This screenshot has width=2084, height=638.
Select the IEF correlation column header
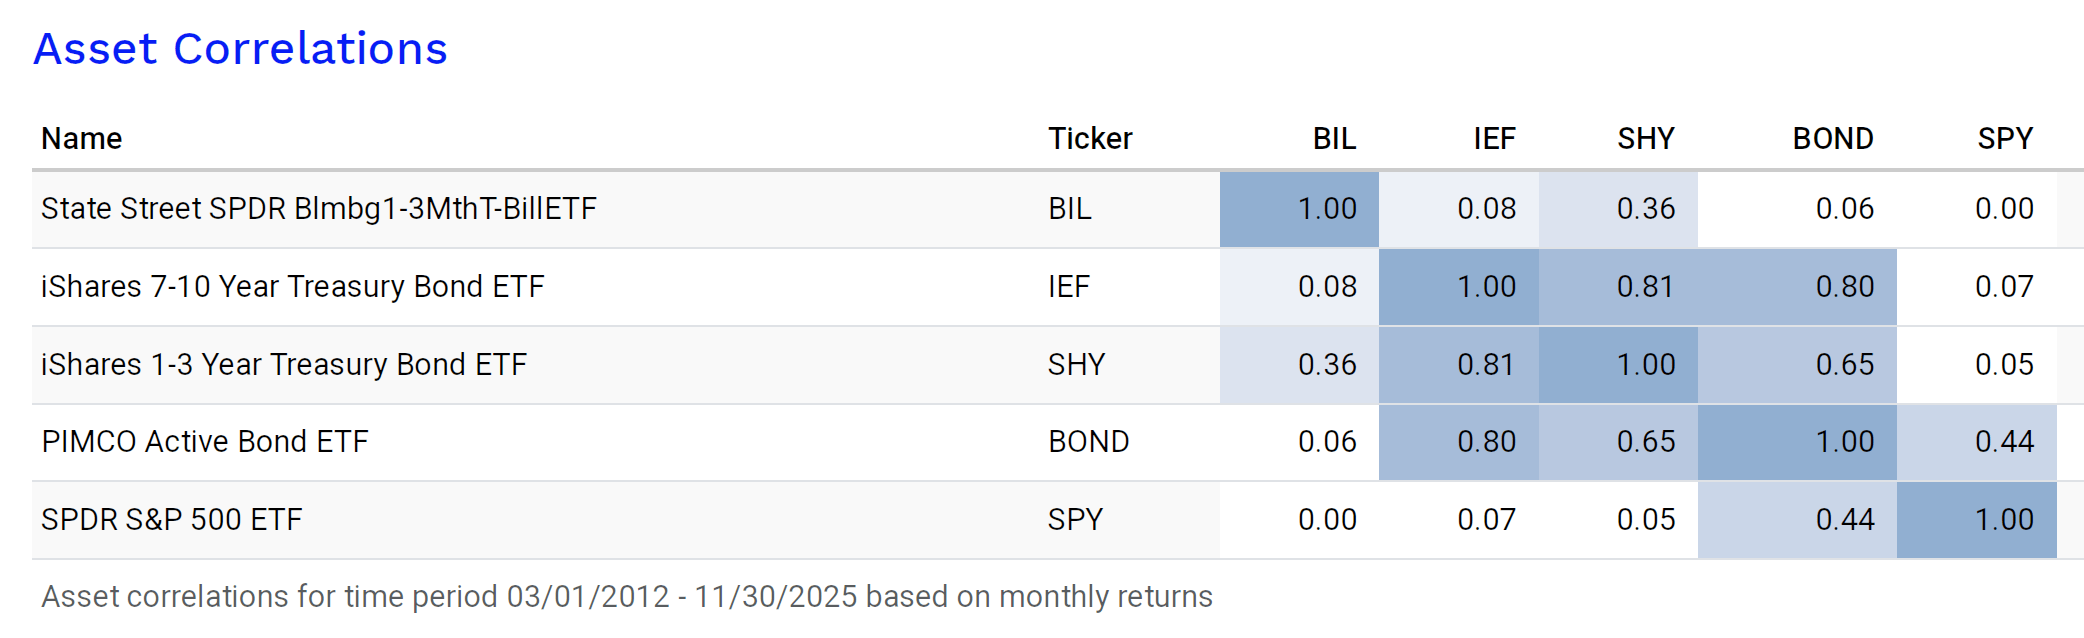click(x=1494, y=138)
